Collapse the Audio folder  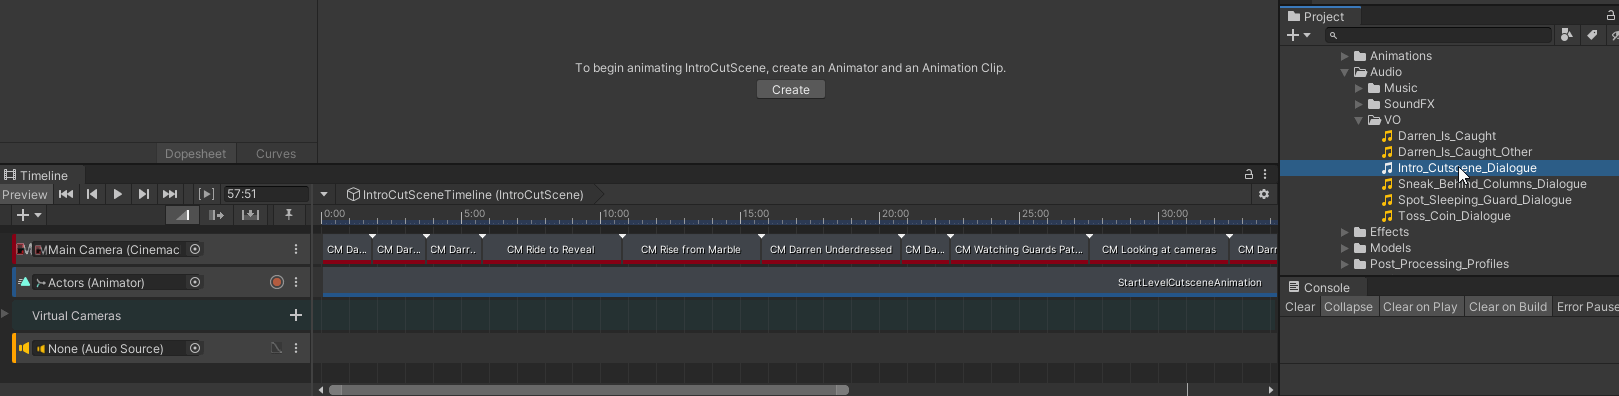pyautogui.click(x=1345, y=72)
